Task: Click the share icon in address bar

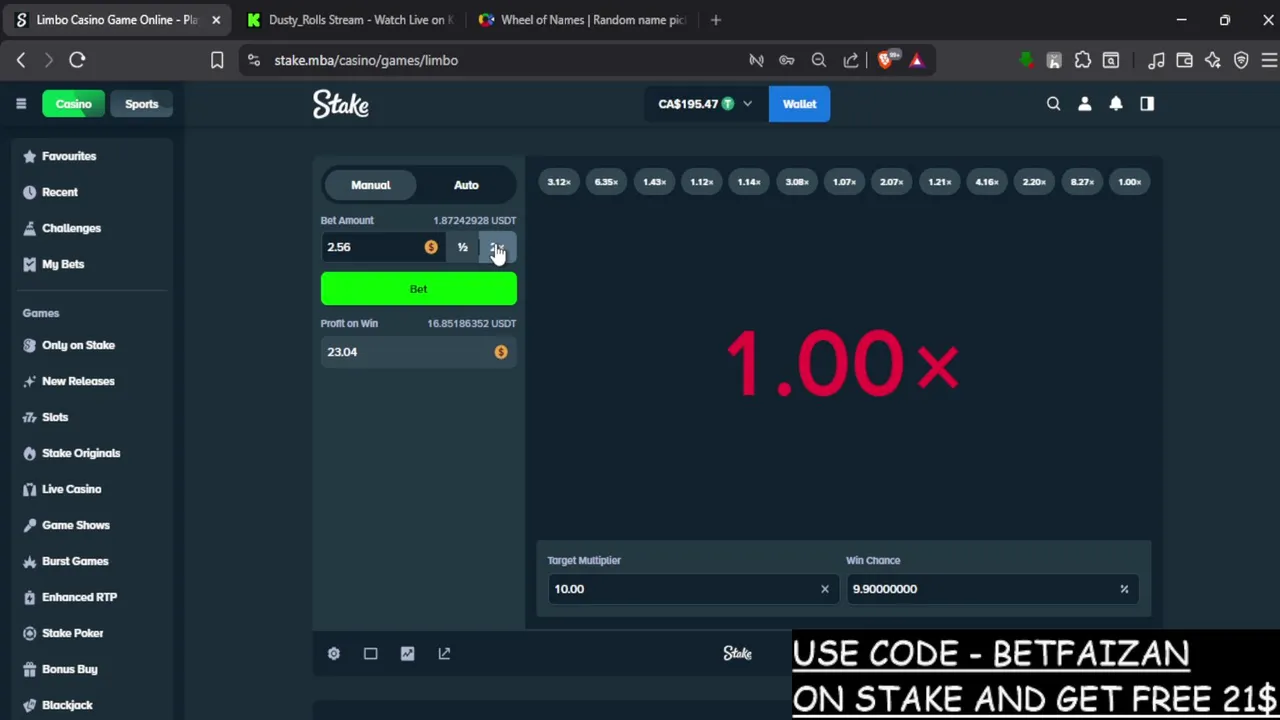Action: pyautogui.click(x=851, y=60)
